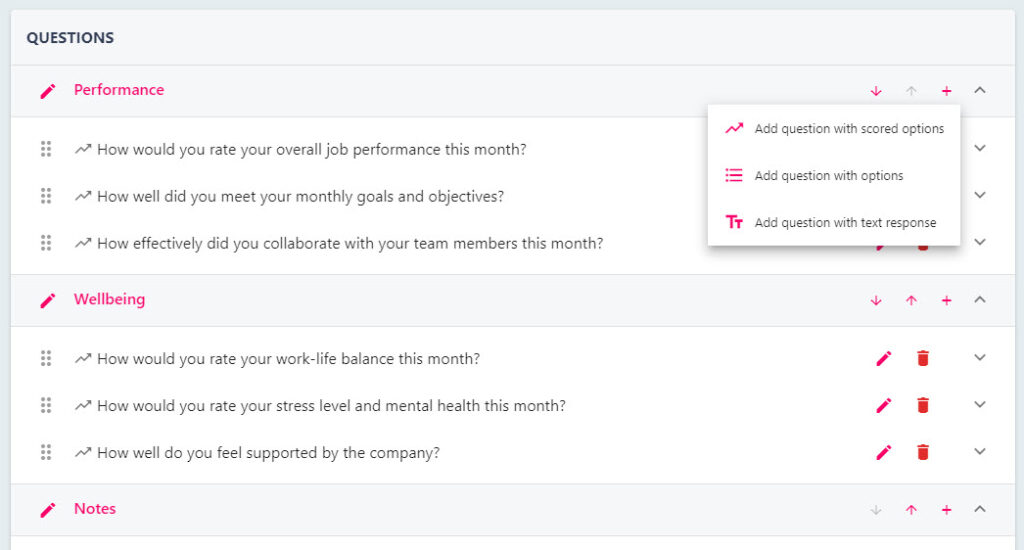The image size is (1024, 550).
Task: Edit the feel supported by company question
Action: pos(884,452)
